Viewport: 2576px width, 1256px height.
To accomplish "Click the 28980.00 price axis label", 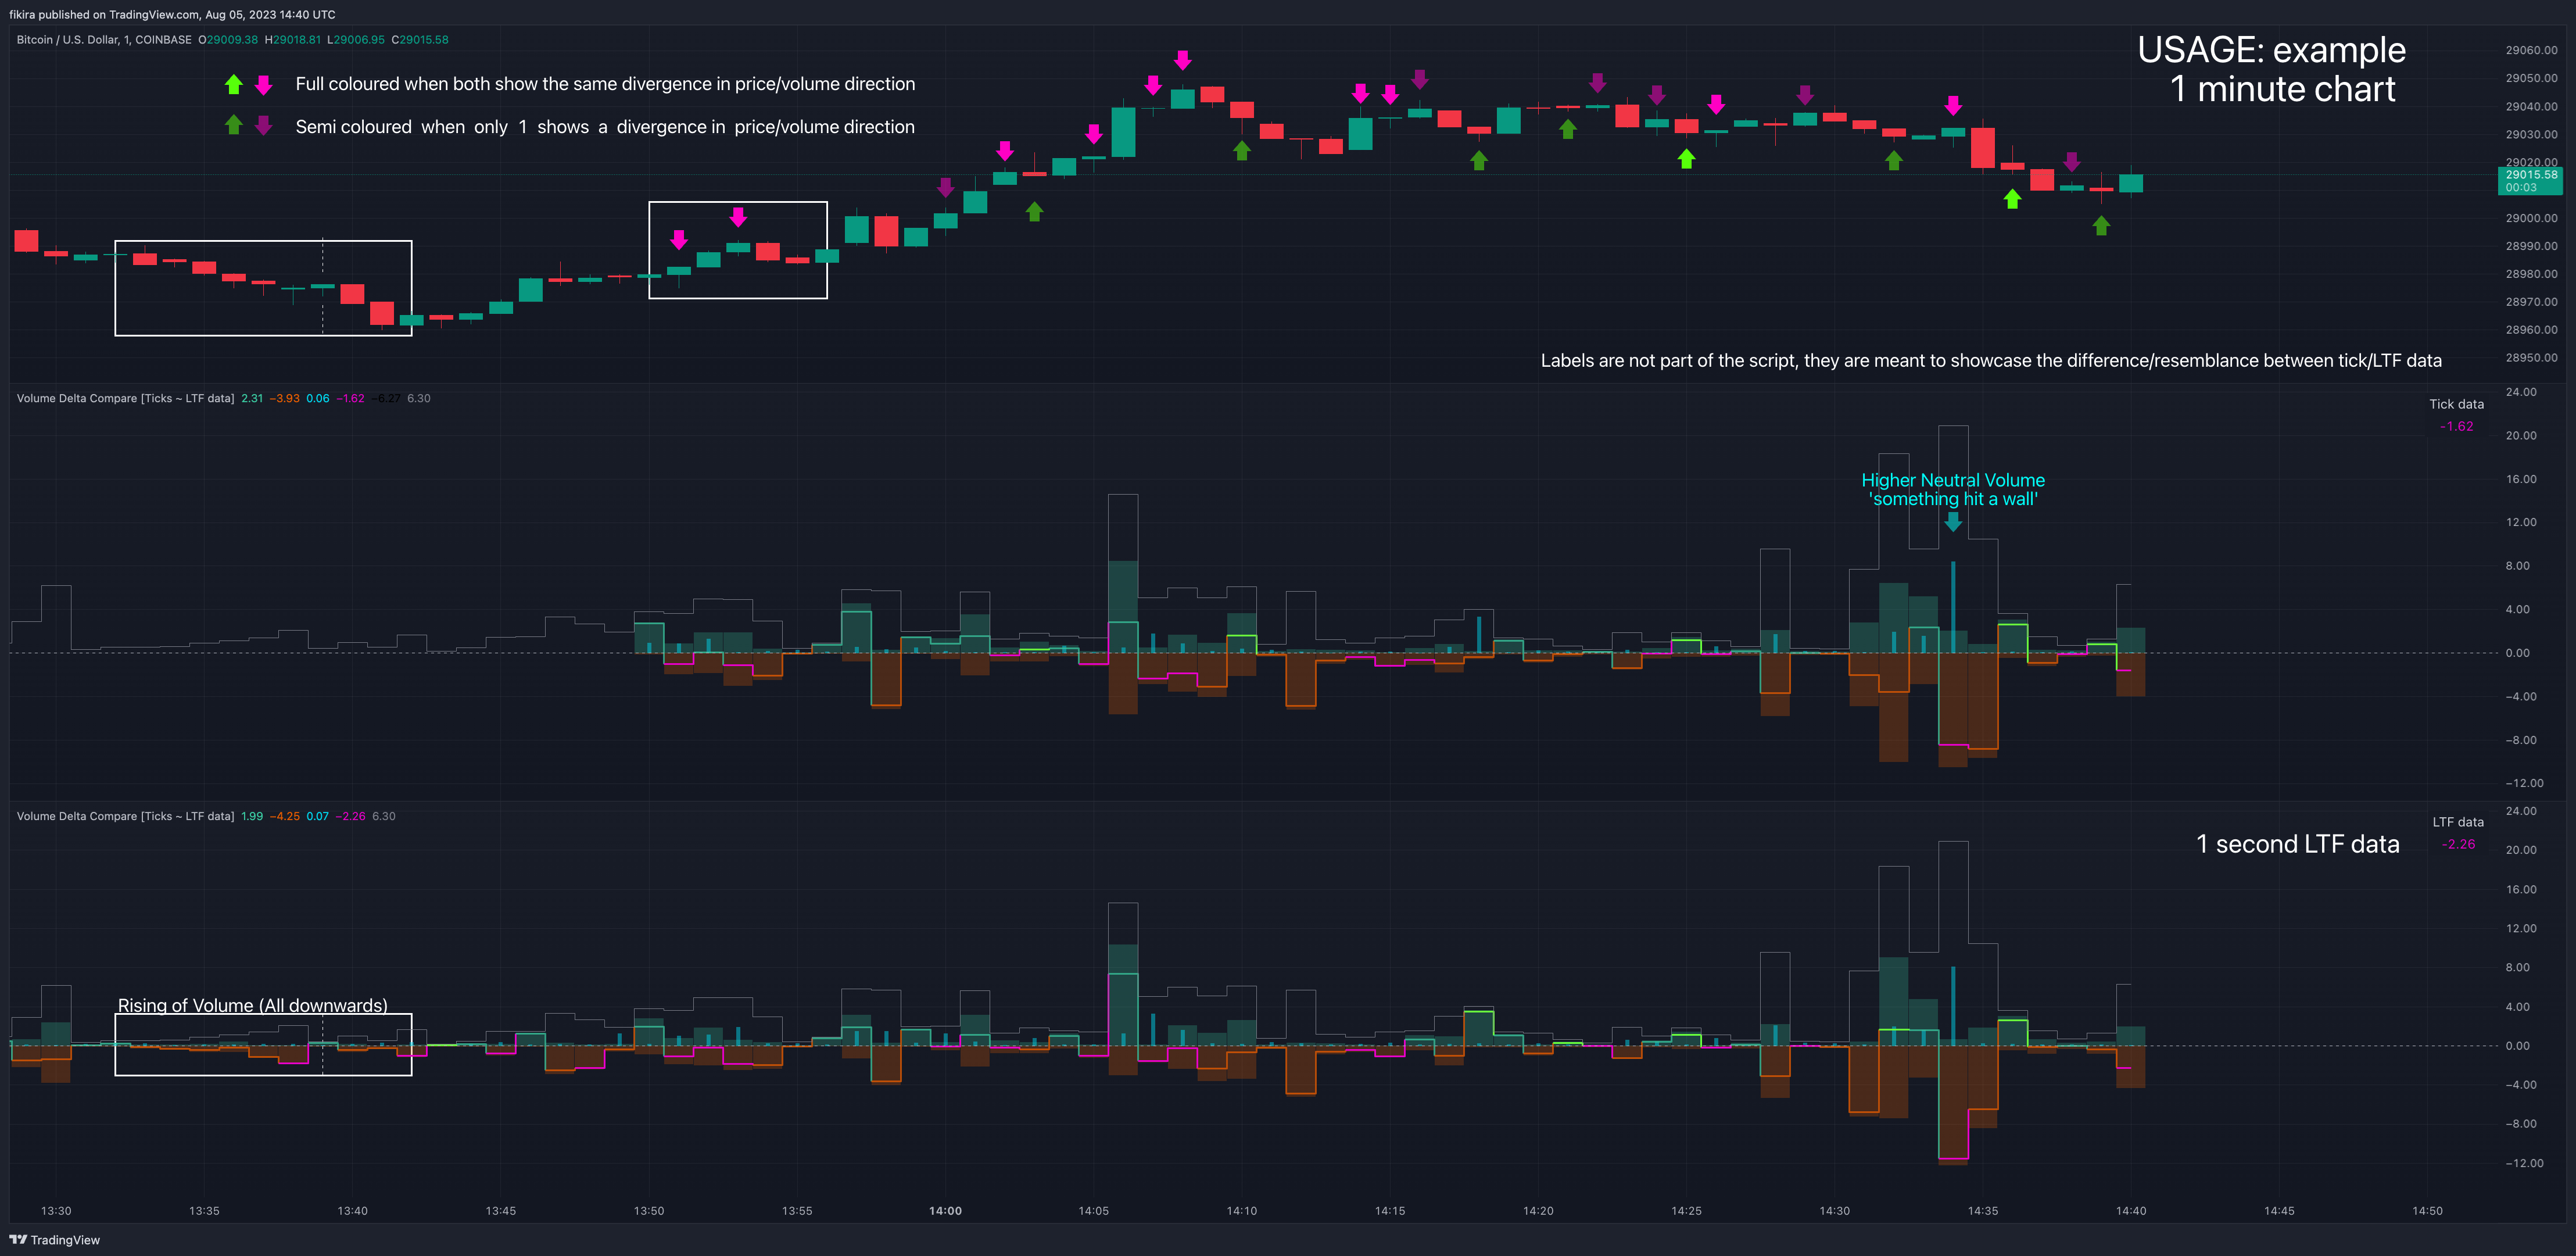I will coord(2531,274).
